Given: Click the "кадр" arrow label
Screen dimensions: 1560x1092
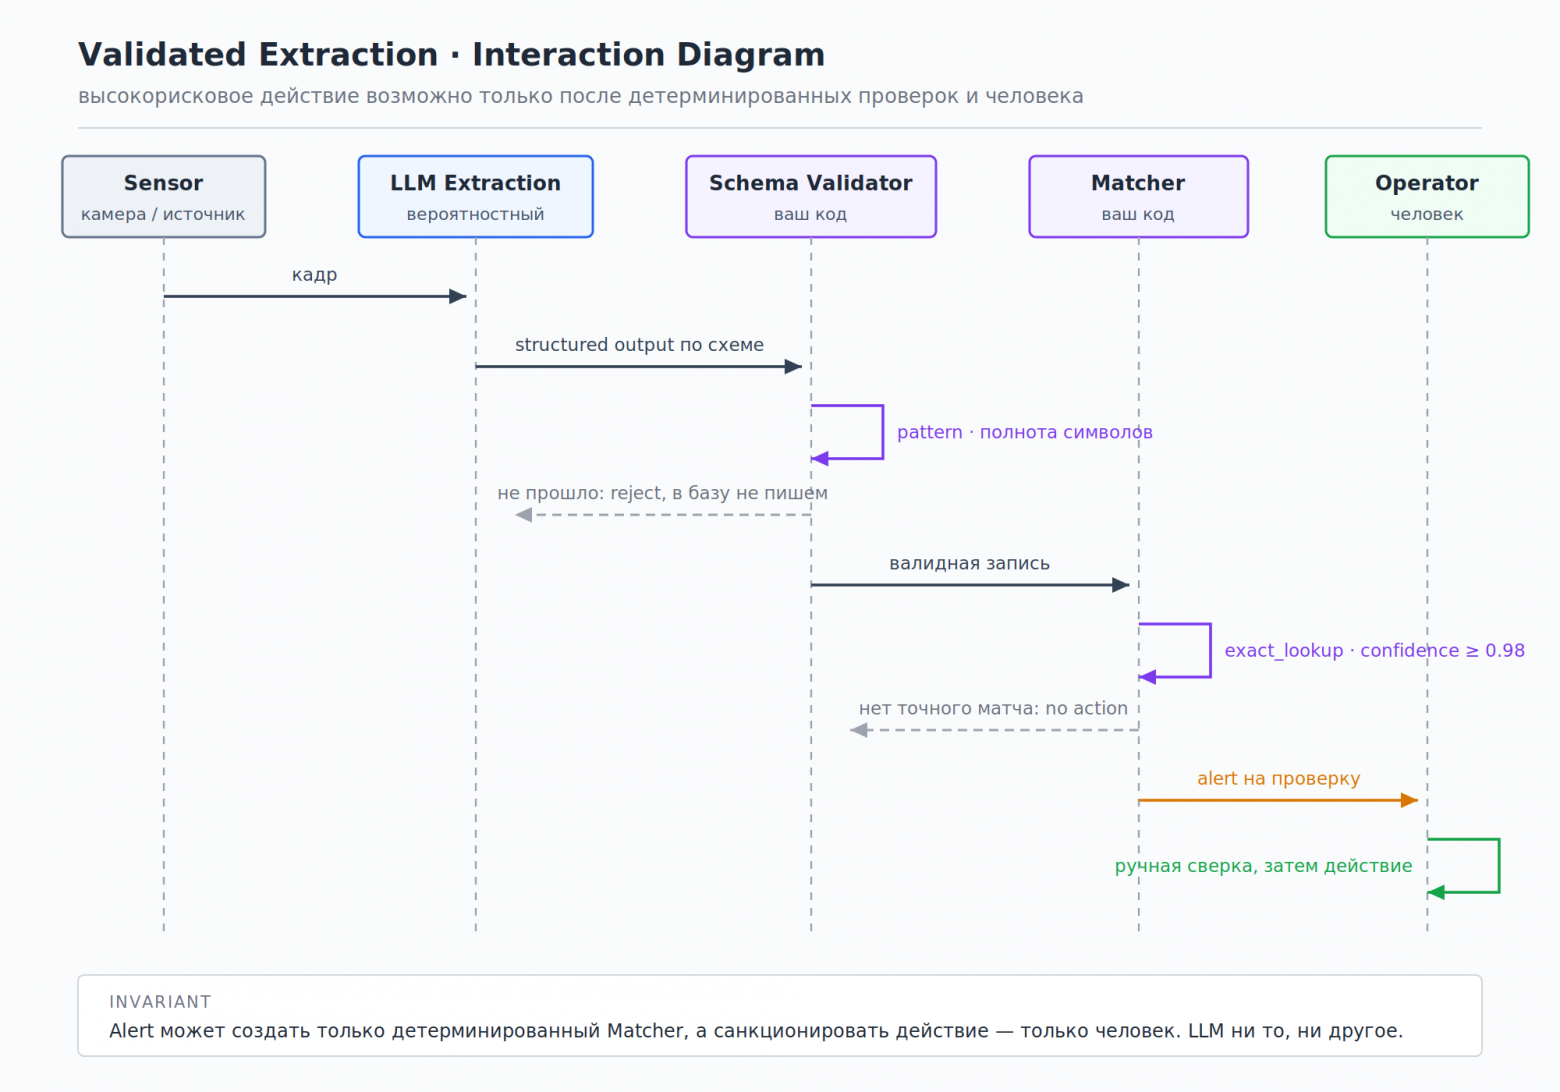Looking at the screenshot, I should 315,275.
